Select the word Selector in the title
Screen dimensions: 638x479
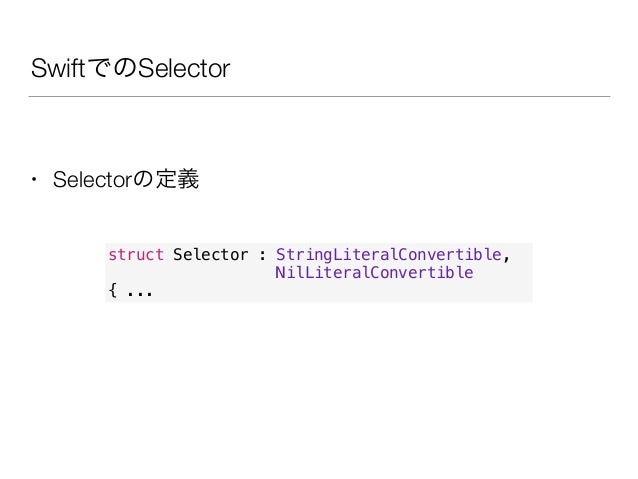184,68
